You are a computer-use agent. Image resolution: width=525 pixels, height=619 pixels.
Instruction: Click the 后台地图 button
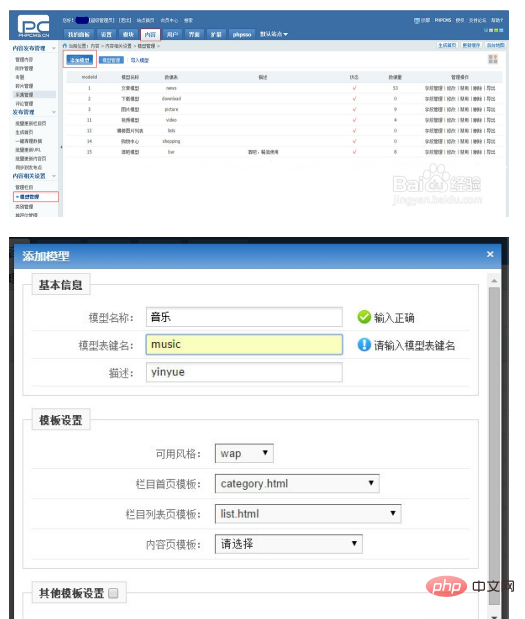[x=495, y=45]
